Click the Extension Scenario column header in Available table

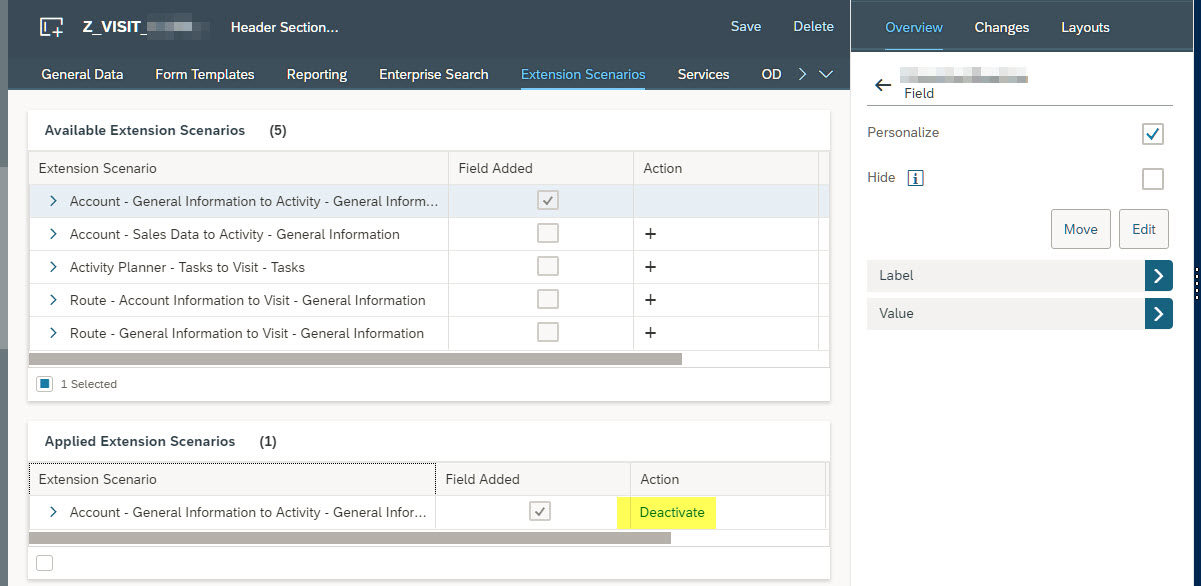pos(238,168)
